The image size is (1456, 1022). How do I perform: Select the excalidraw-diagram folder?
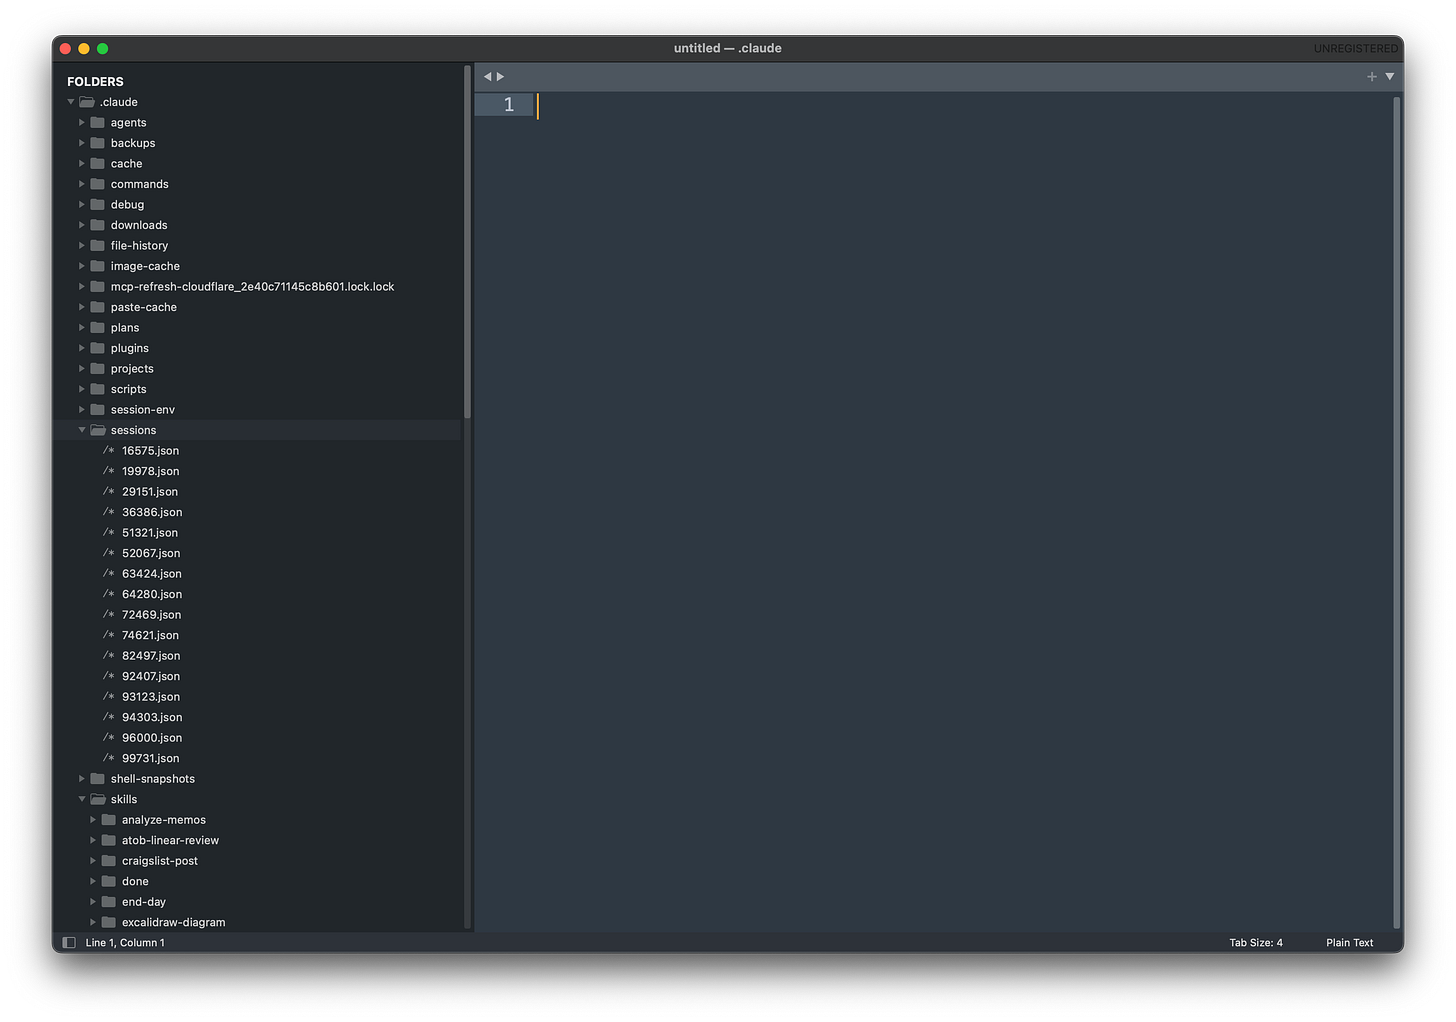[173, 922]
